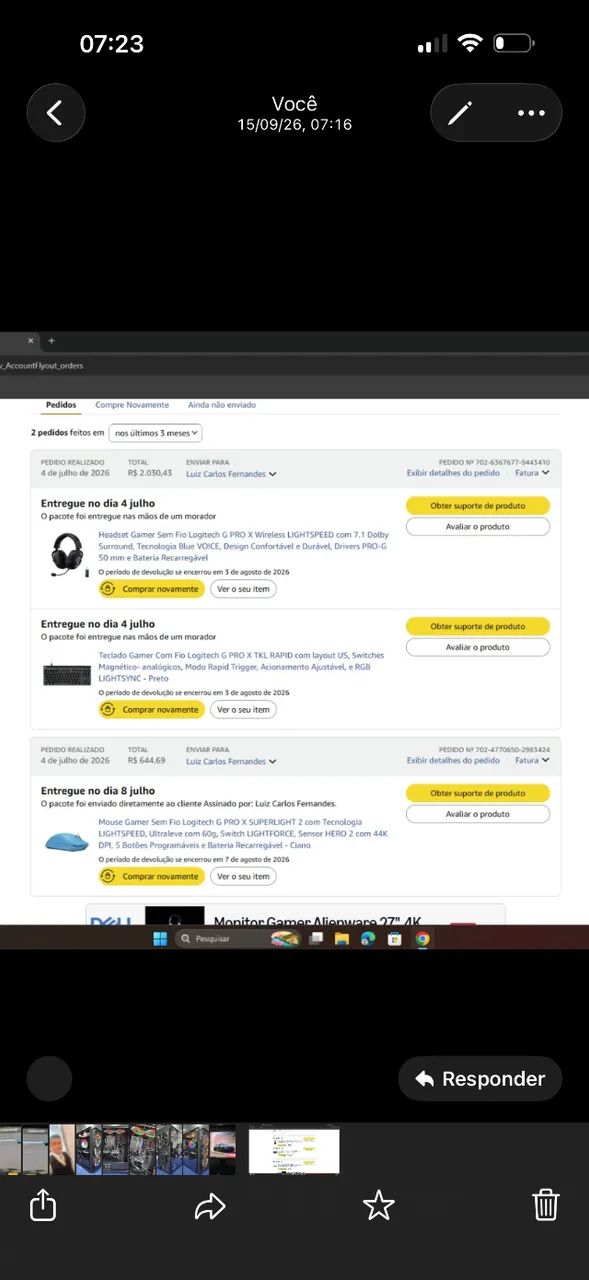Click the 'Entregue no dia 8 julho' heading
The image size is (589, 1280).
coord(98,791)
